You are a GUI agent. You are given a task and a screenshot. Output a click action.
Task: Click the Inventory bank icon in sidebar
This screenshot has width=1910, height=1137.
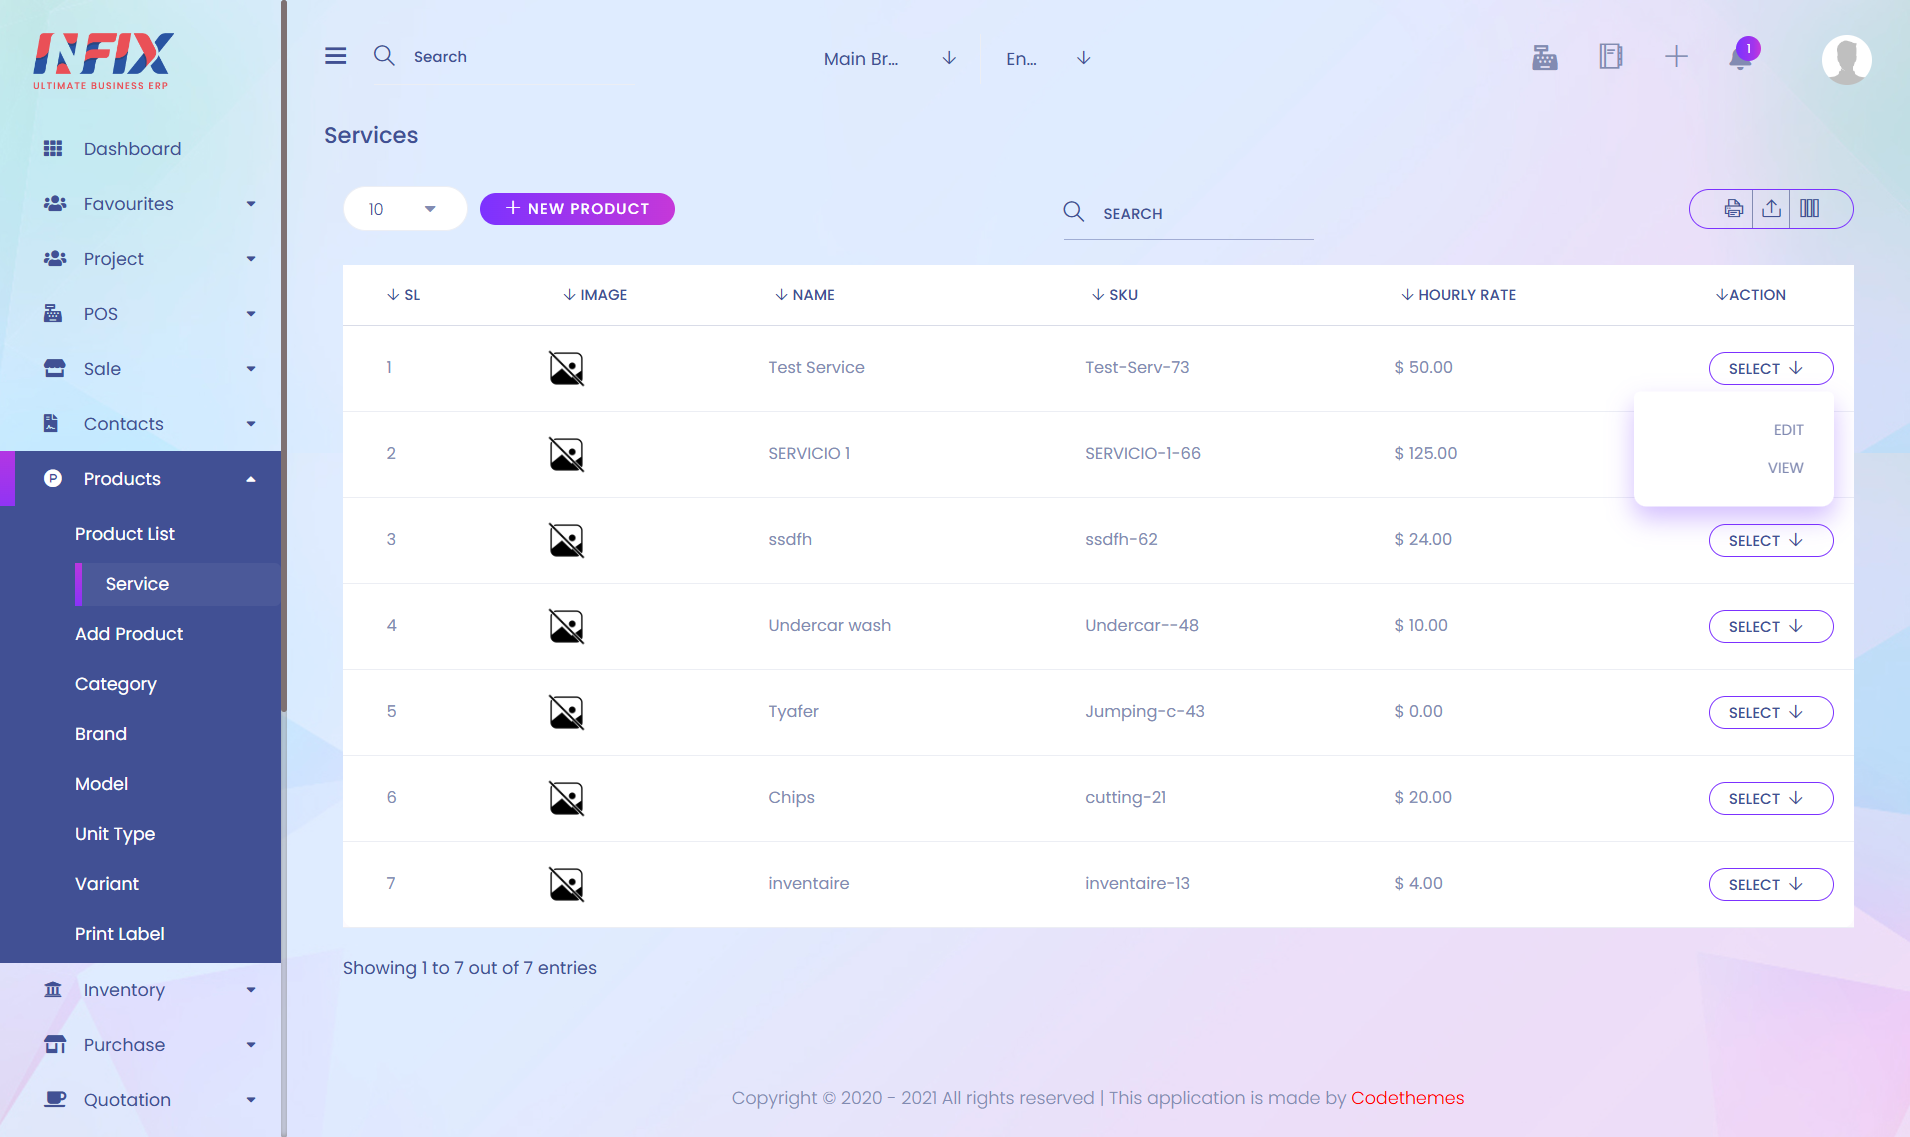(53, 989)
